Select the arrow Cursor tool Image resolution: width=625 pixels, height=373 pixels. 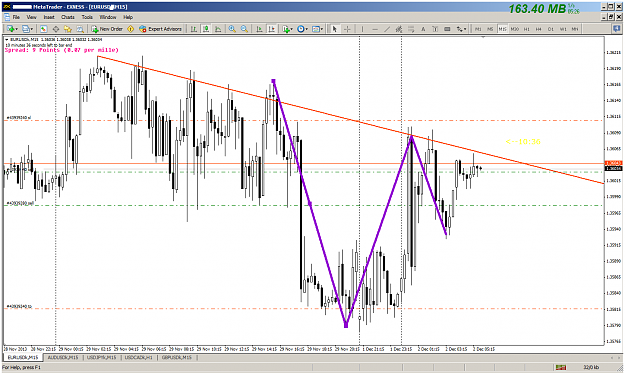pos(335,29)
